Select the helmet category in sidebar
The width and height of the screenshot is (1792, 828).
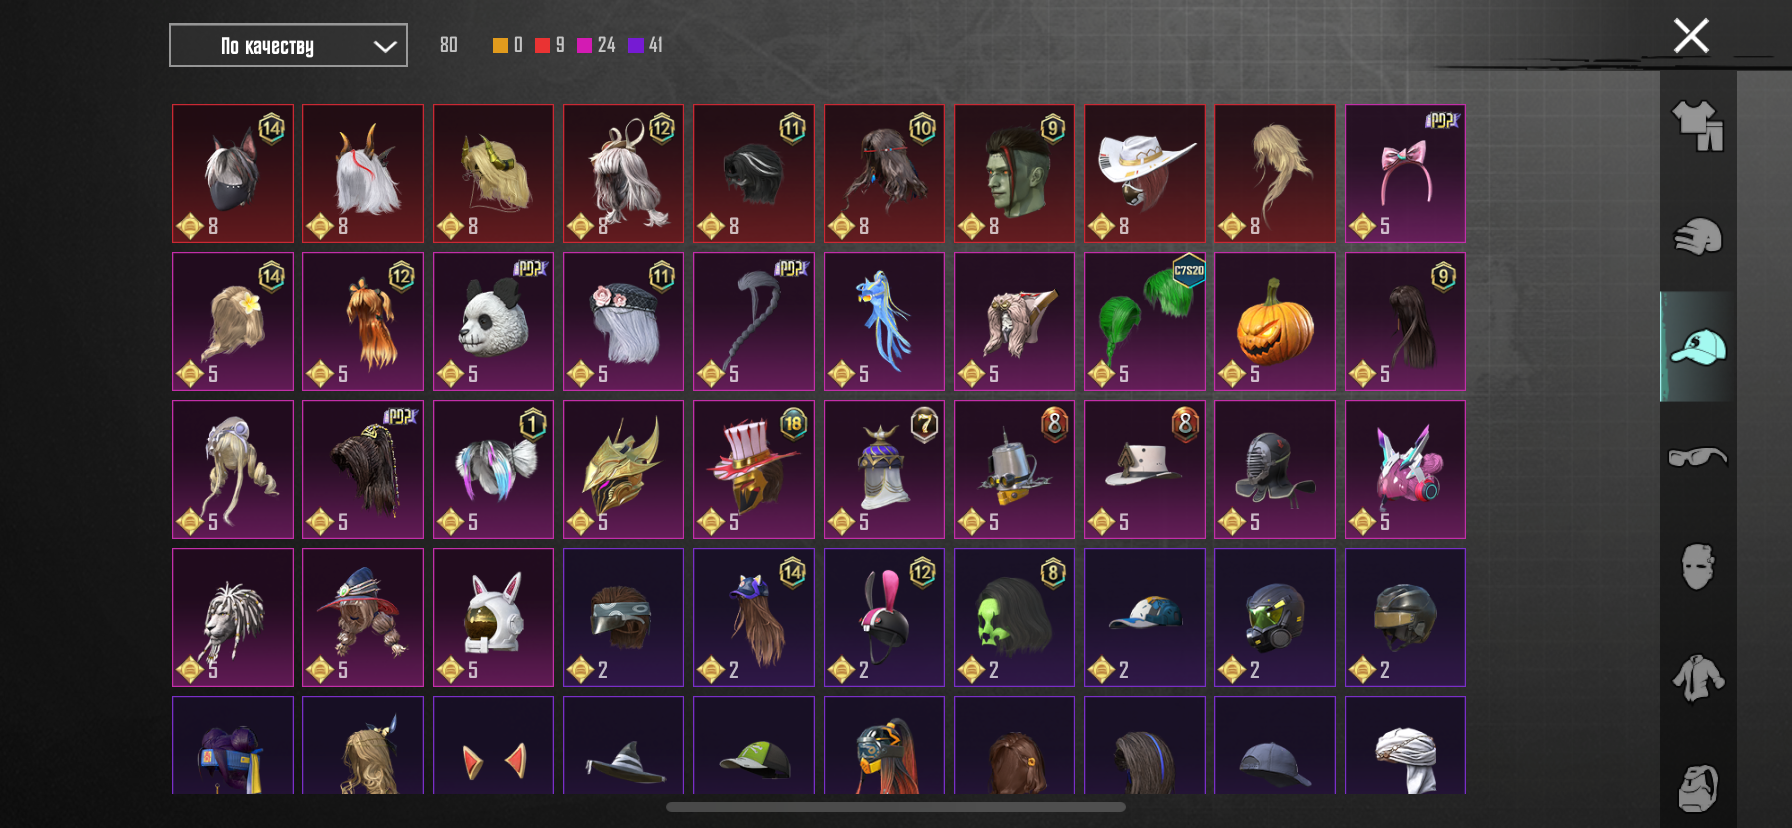1698,237
